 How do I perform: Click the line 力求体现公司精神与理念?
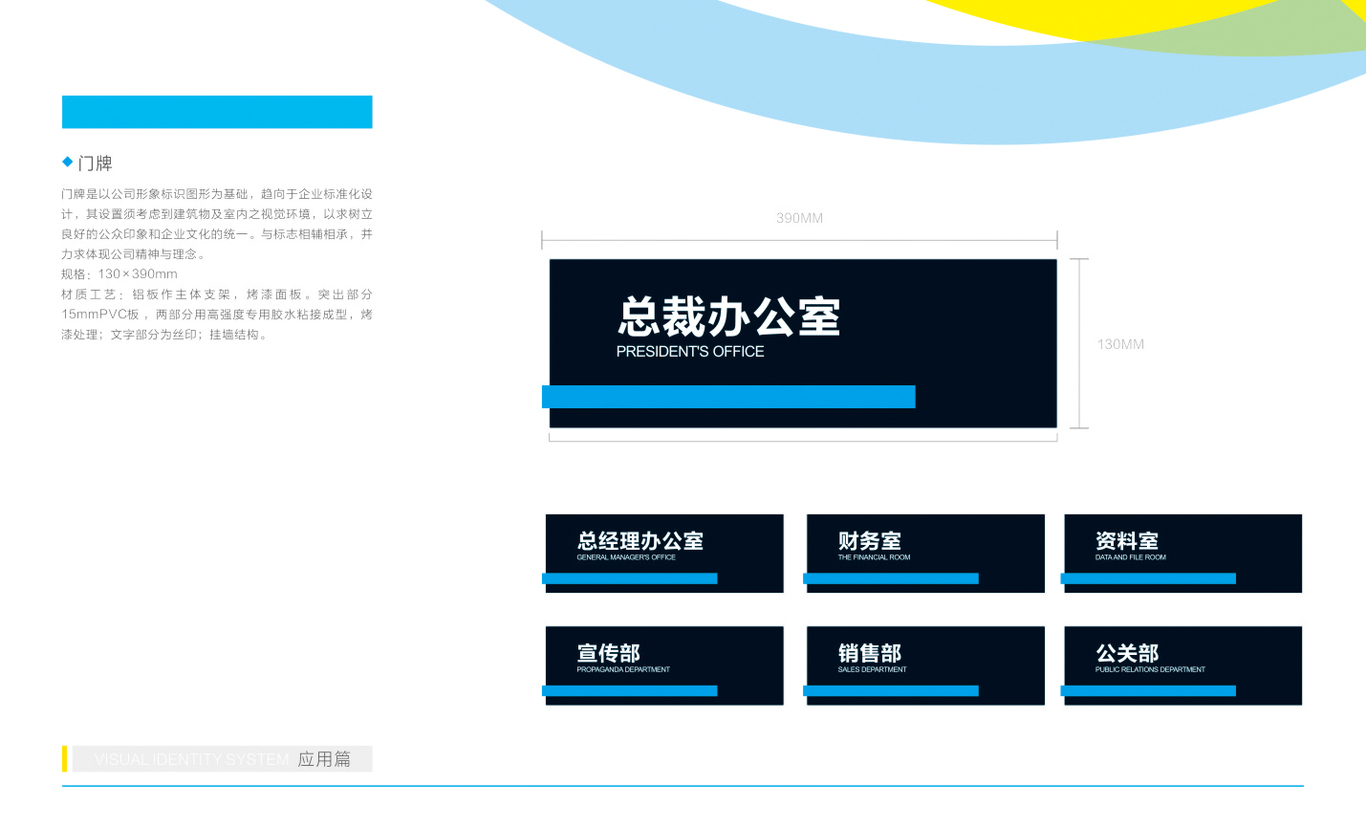pyautogui.click(x=133, y=254)
